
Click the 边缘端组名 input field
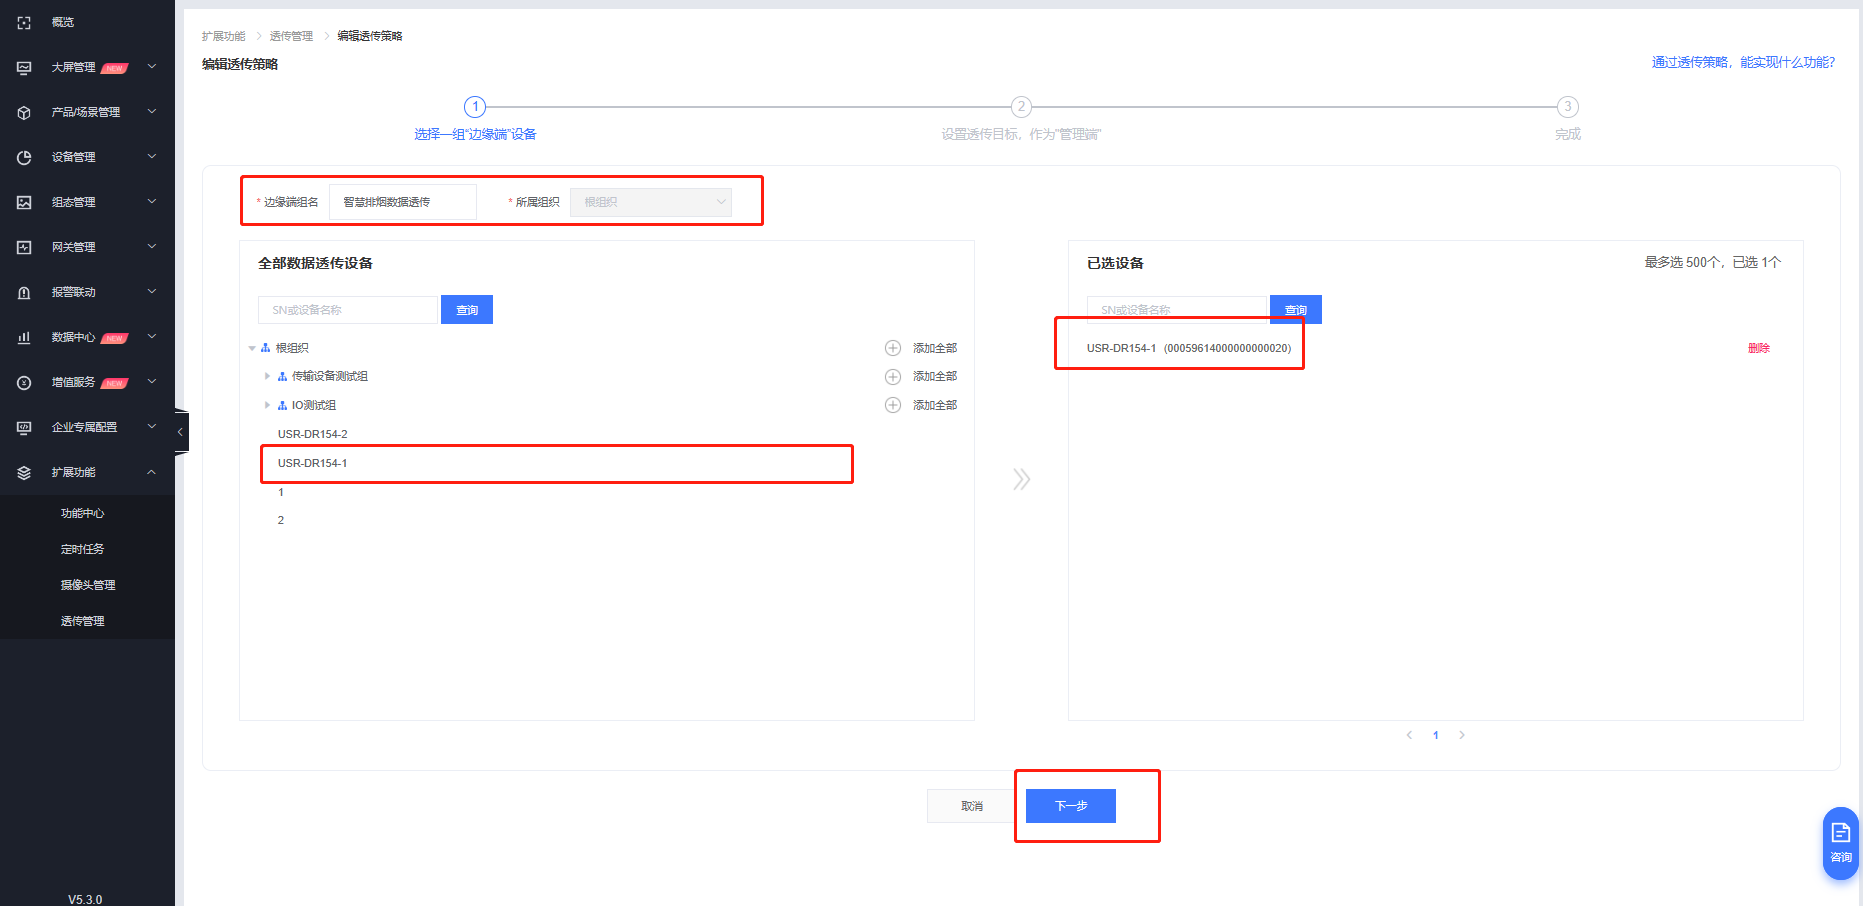(402, 202)
